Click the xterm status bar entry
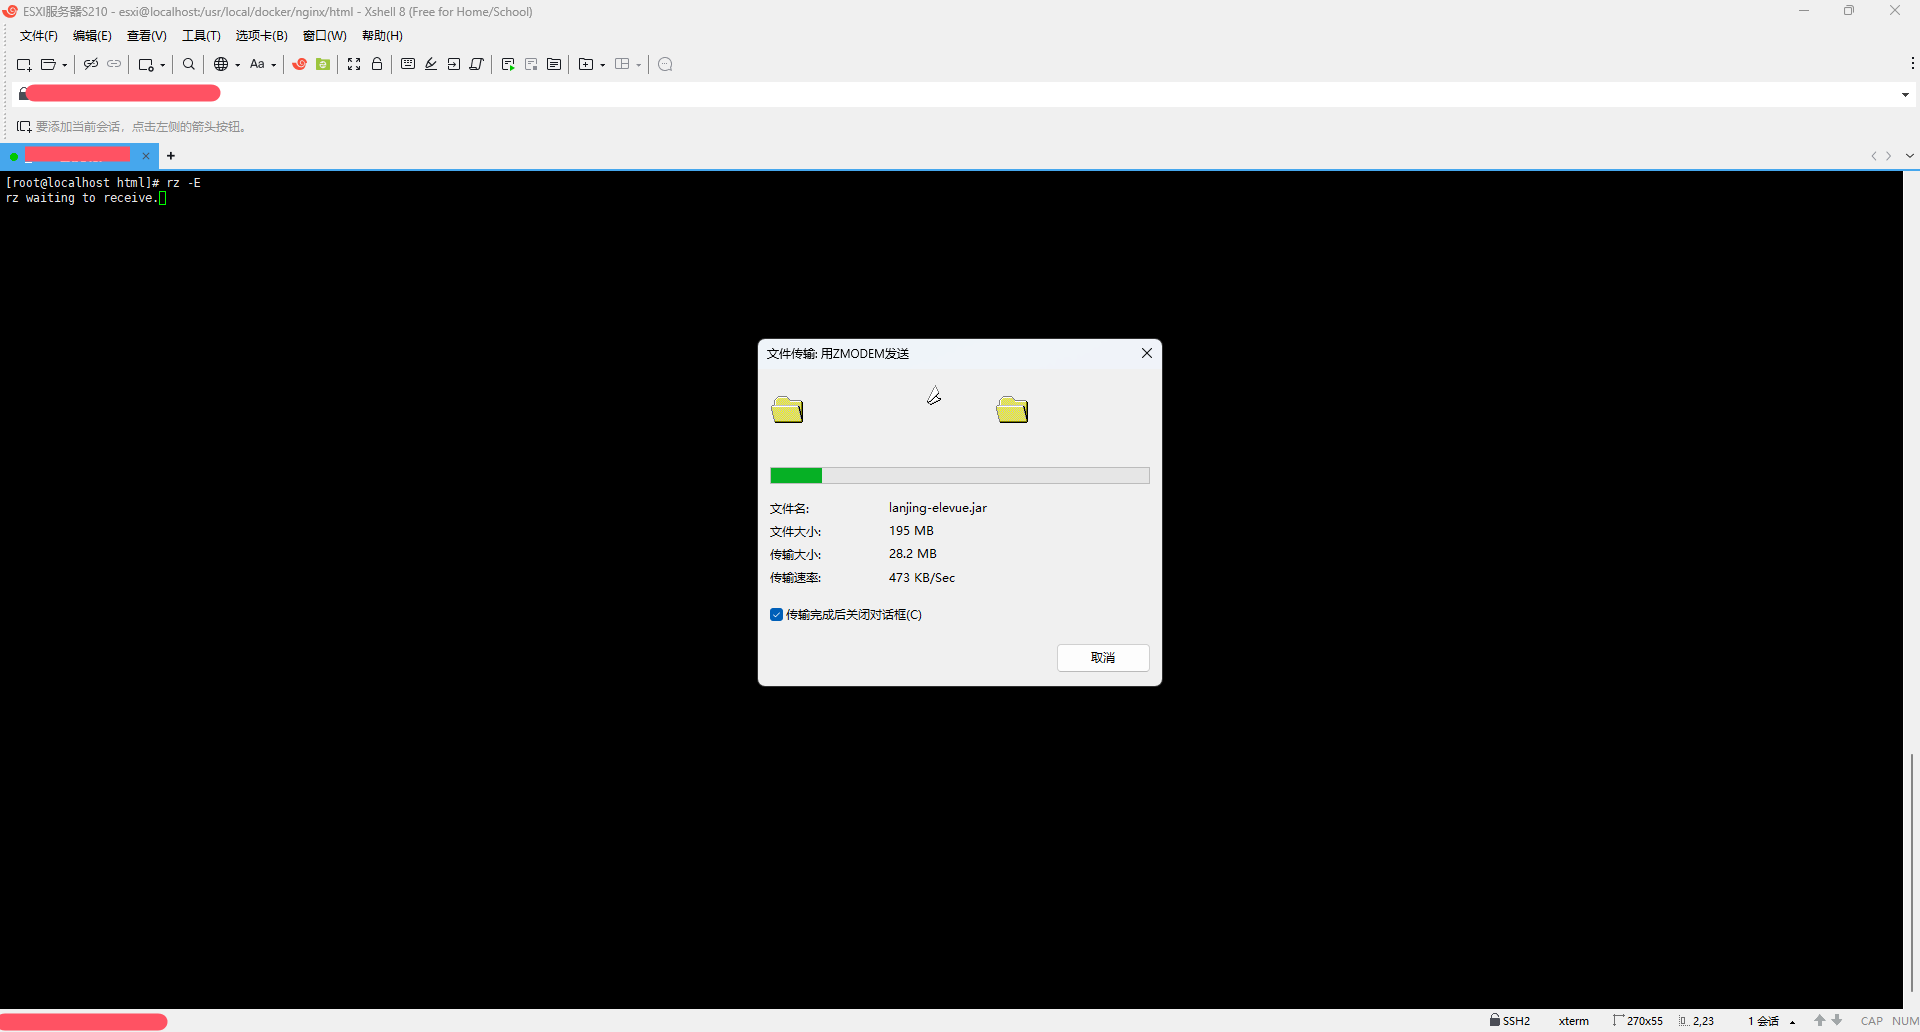 (x=1574, y=1021)
